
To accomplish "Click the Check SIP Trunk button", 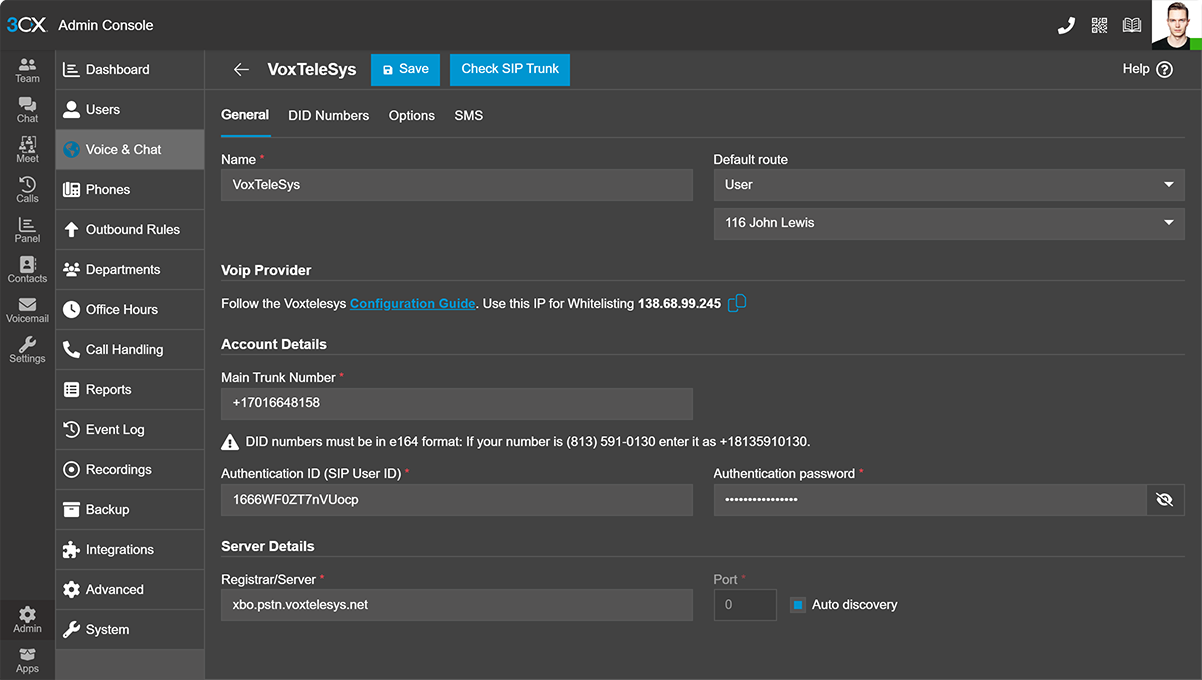I will click(510, 70).
